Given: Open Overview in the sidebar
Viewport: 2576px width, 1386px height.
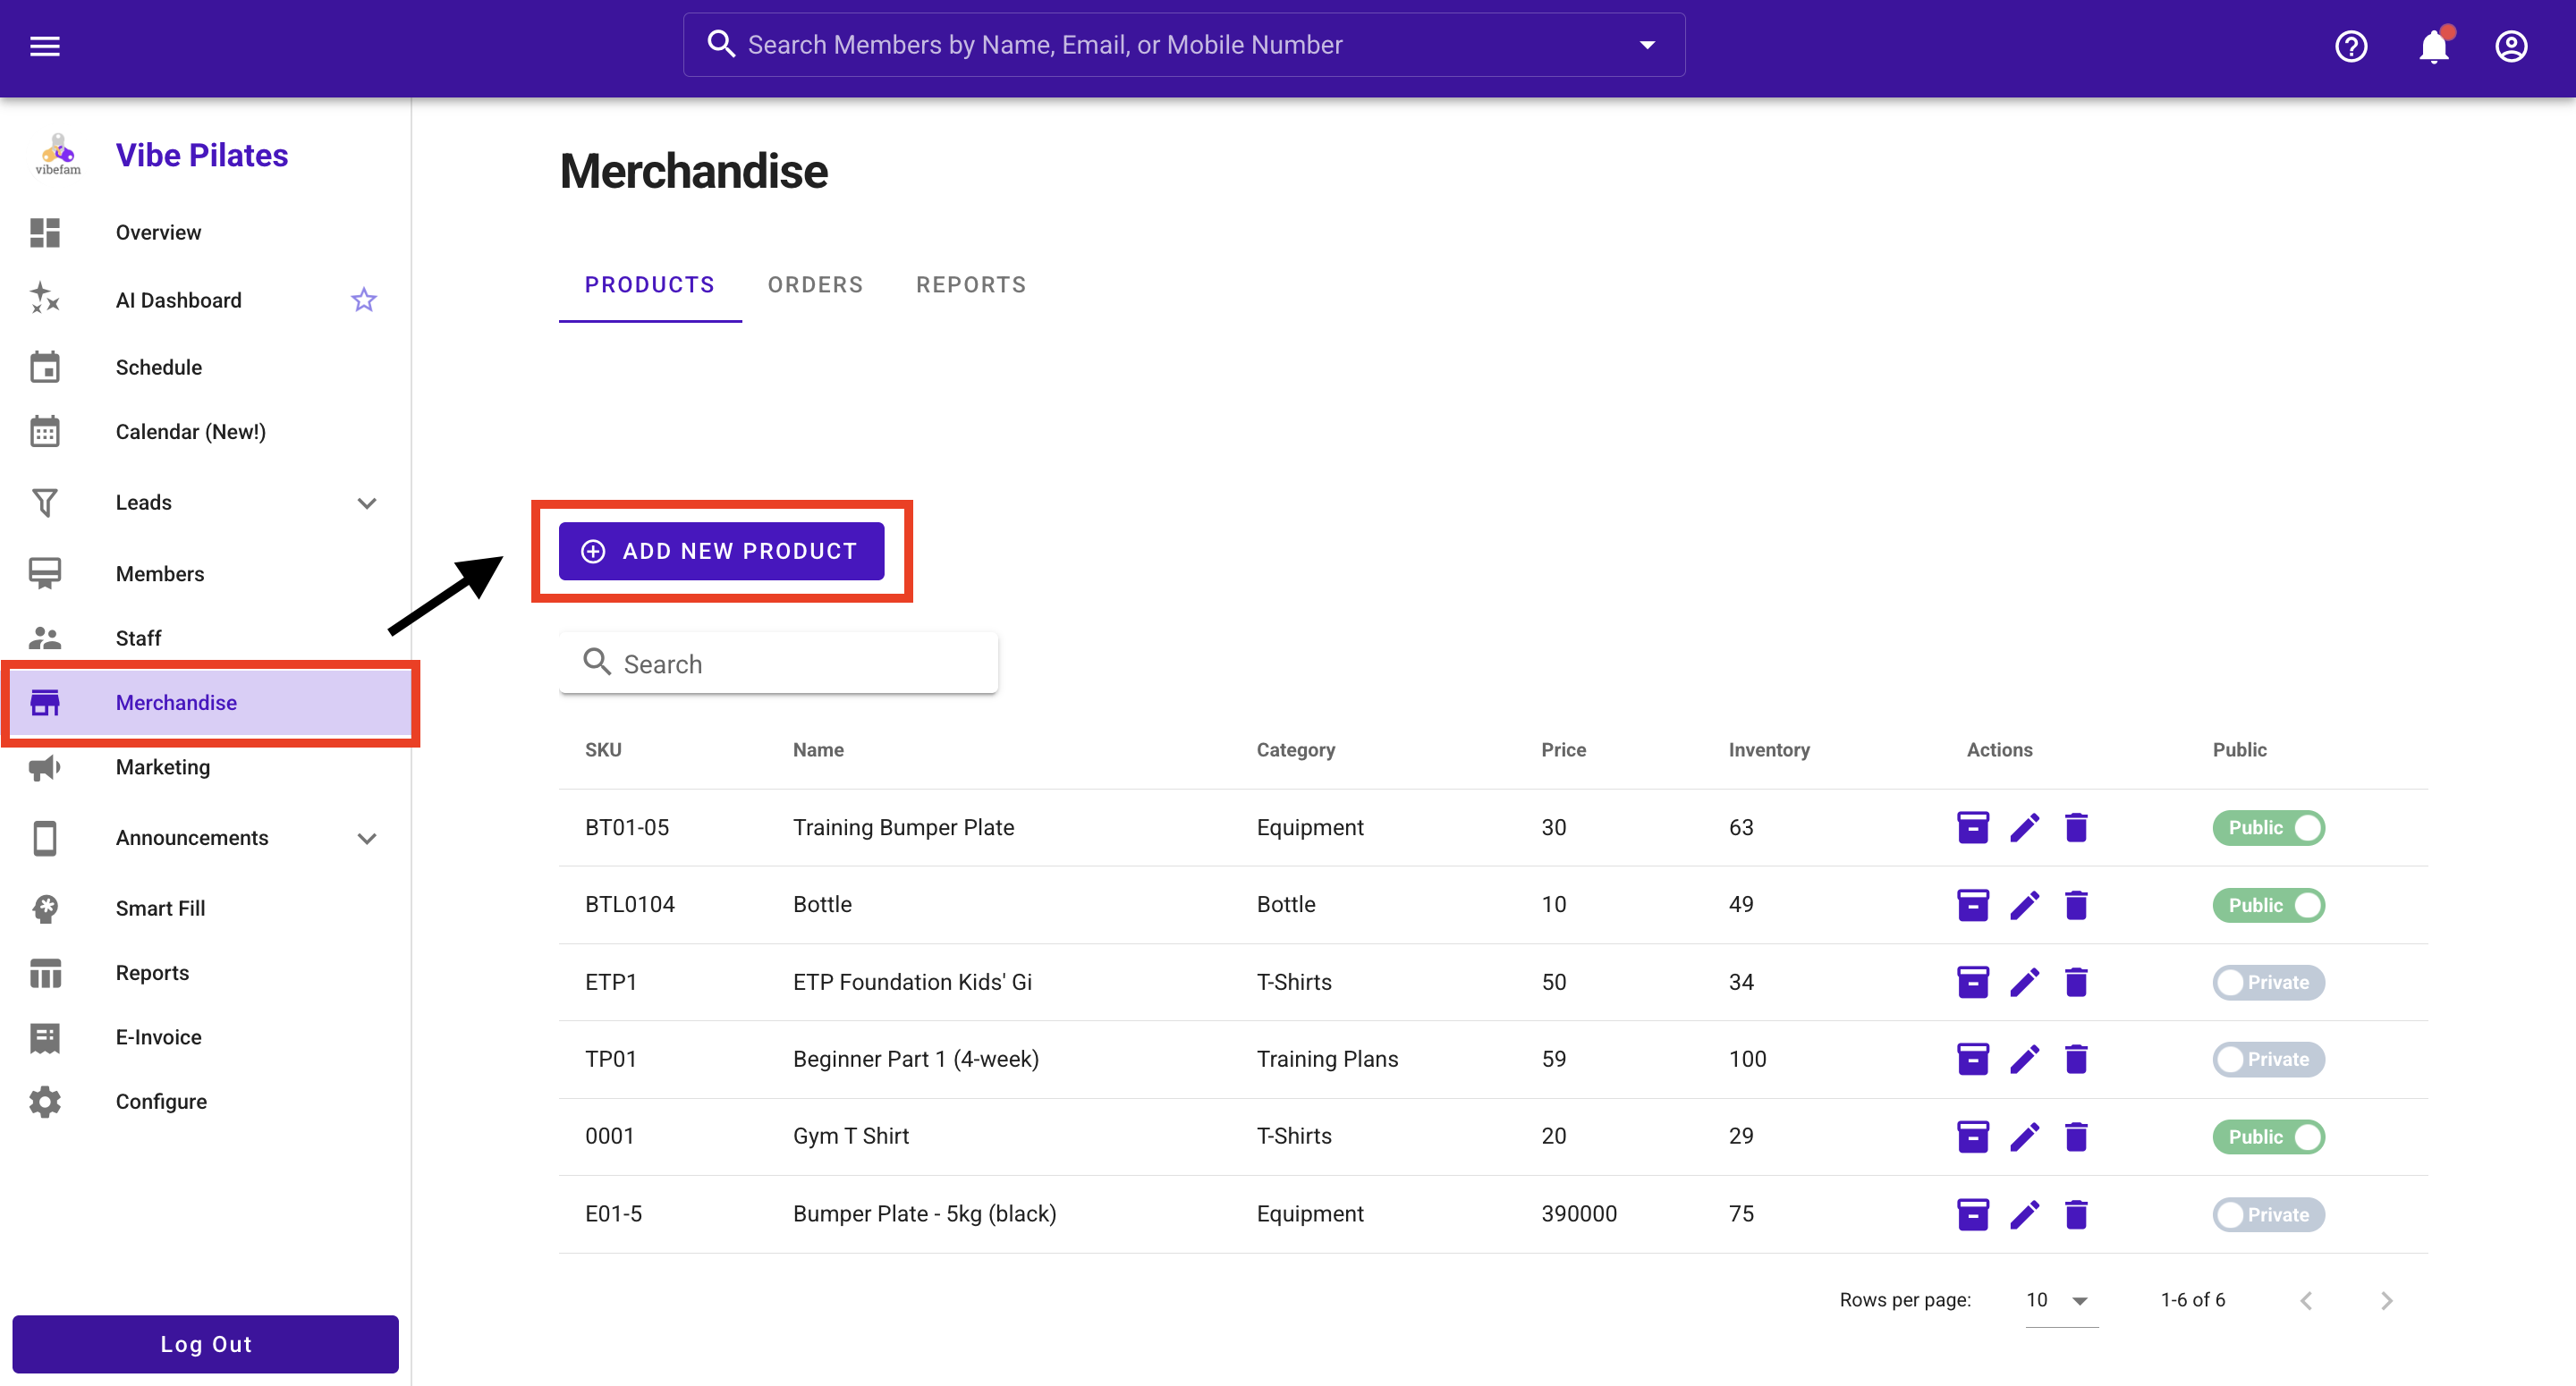Looking at the screenshot, I should point(205,233).
